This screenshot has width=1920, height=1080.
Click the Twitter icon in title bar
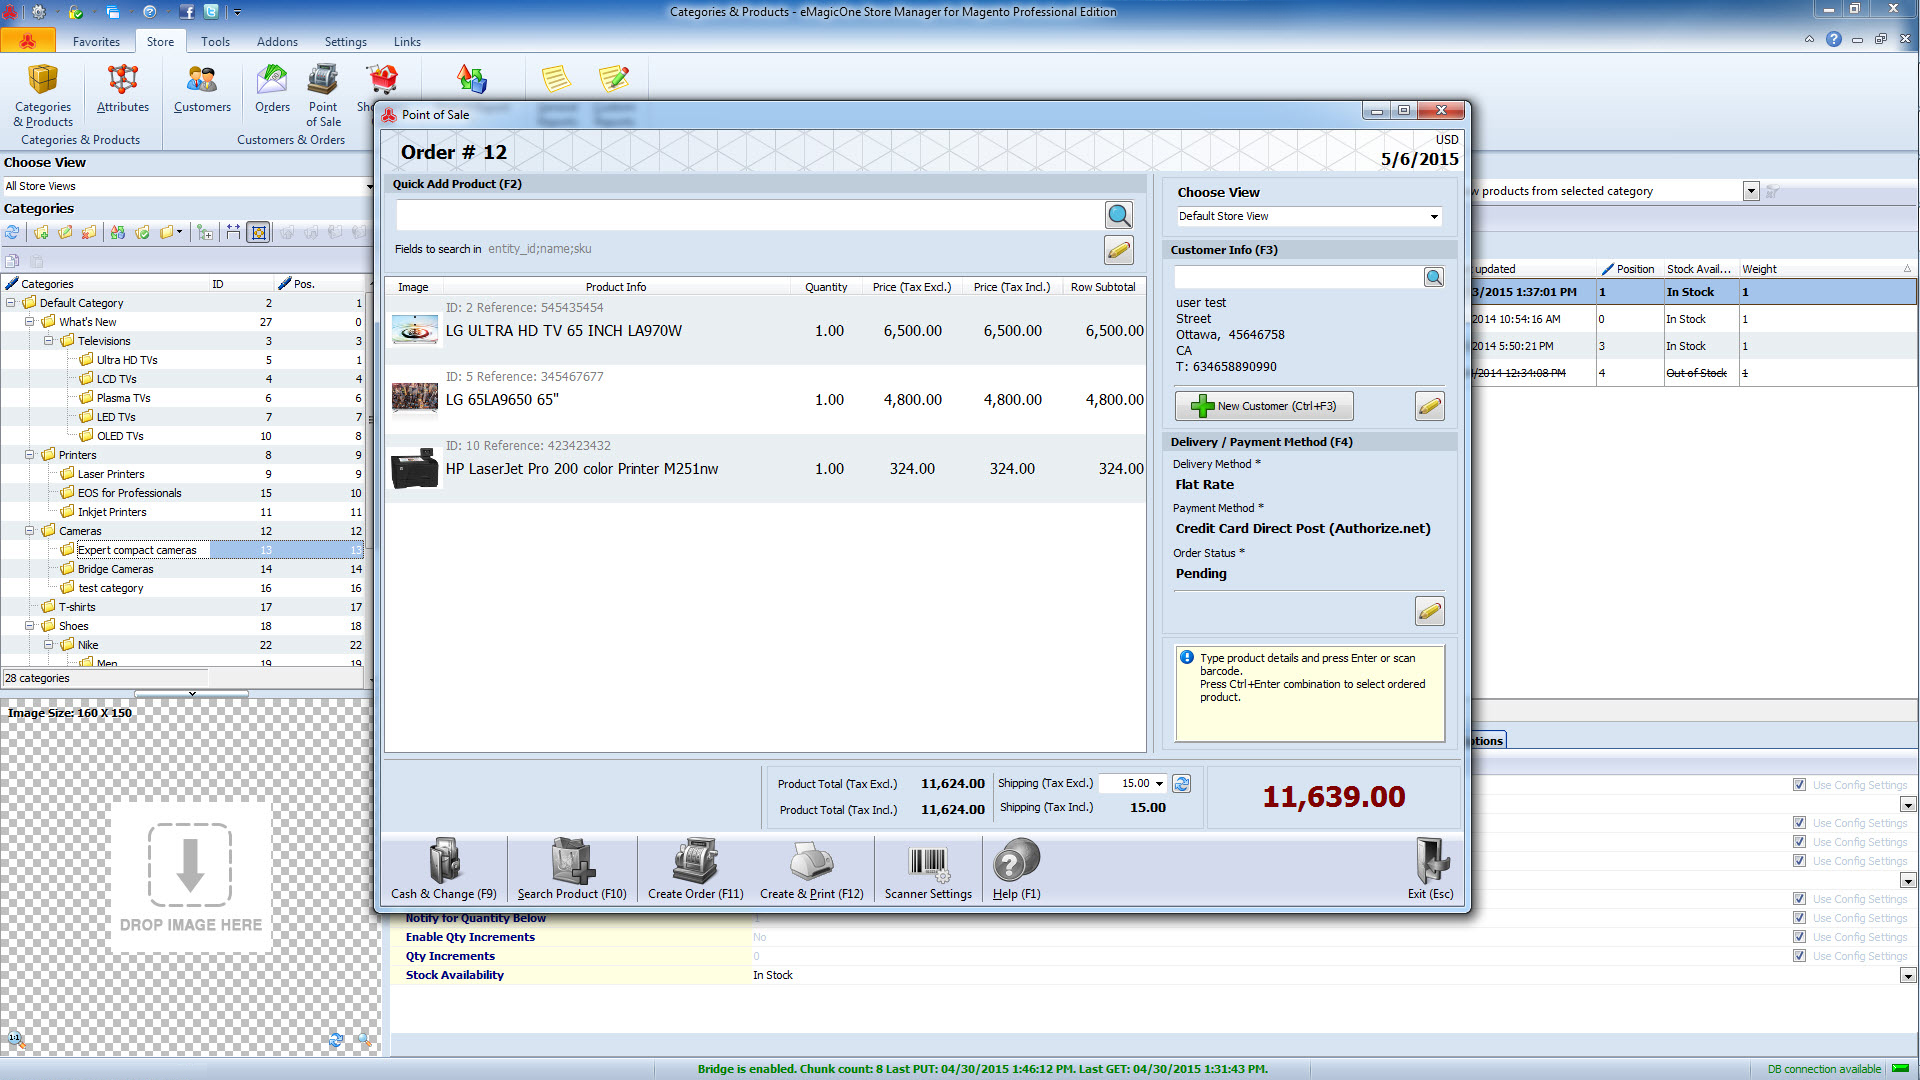211,12
